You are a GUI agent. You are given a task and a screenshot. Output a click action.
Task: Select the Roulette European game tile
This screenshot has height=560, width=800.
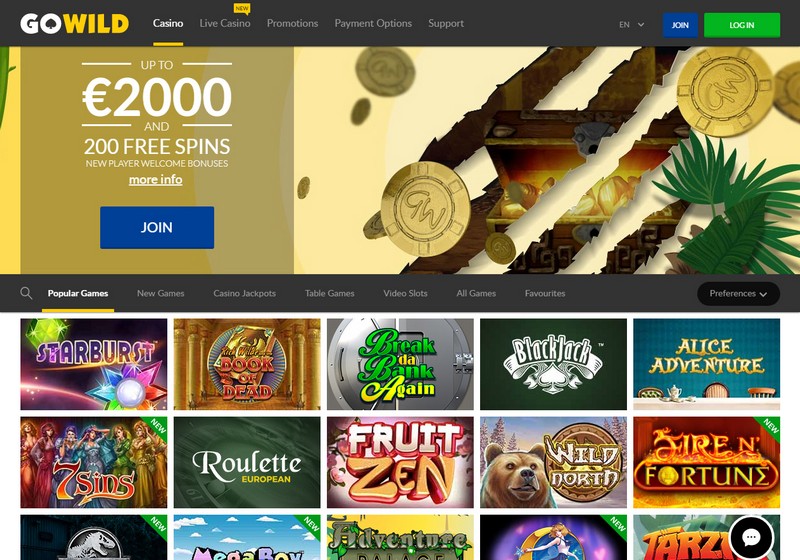[247, 462]
